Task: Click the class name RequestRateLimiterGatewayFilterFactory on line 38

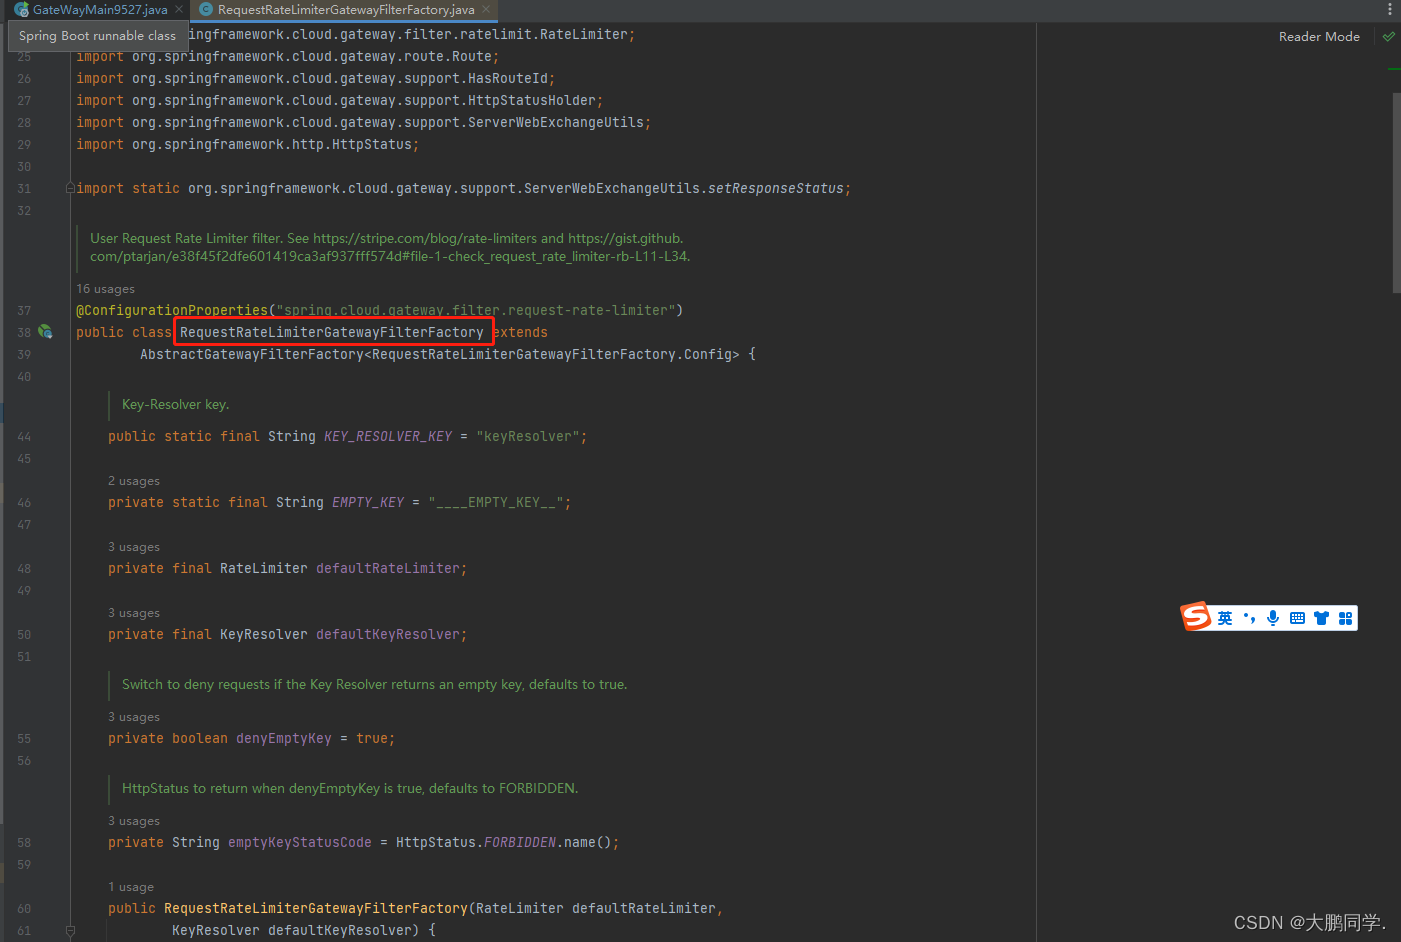Action: 332,332
